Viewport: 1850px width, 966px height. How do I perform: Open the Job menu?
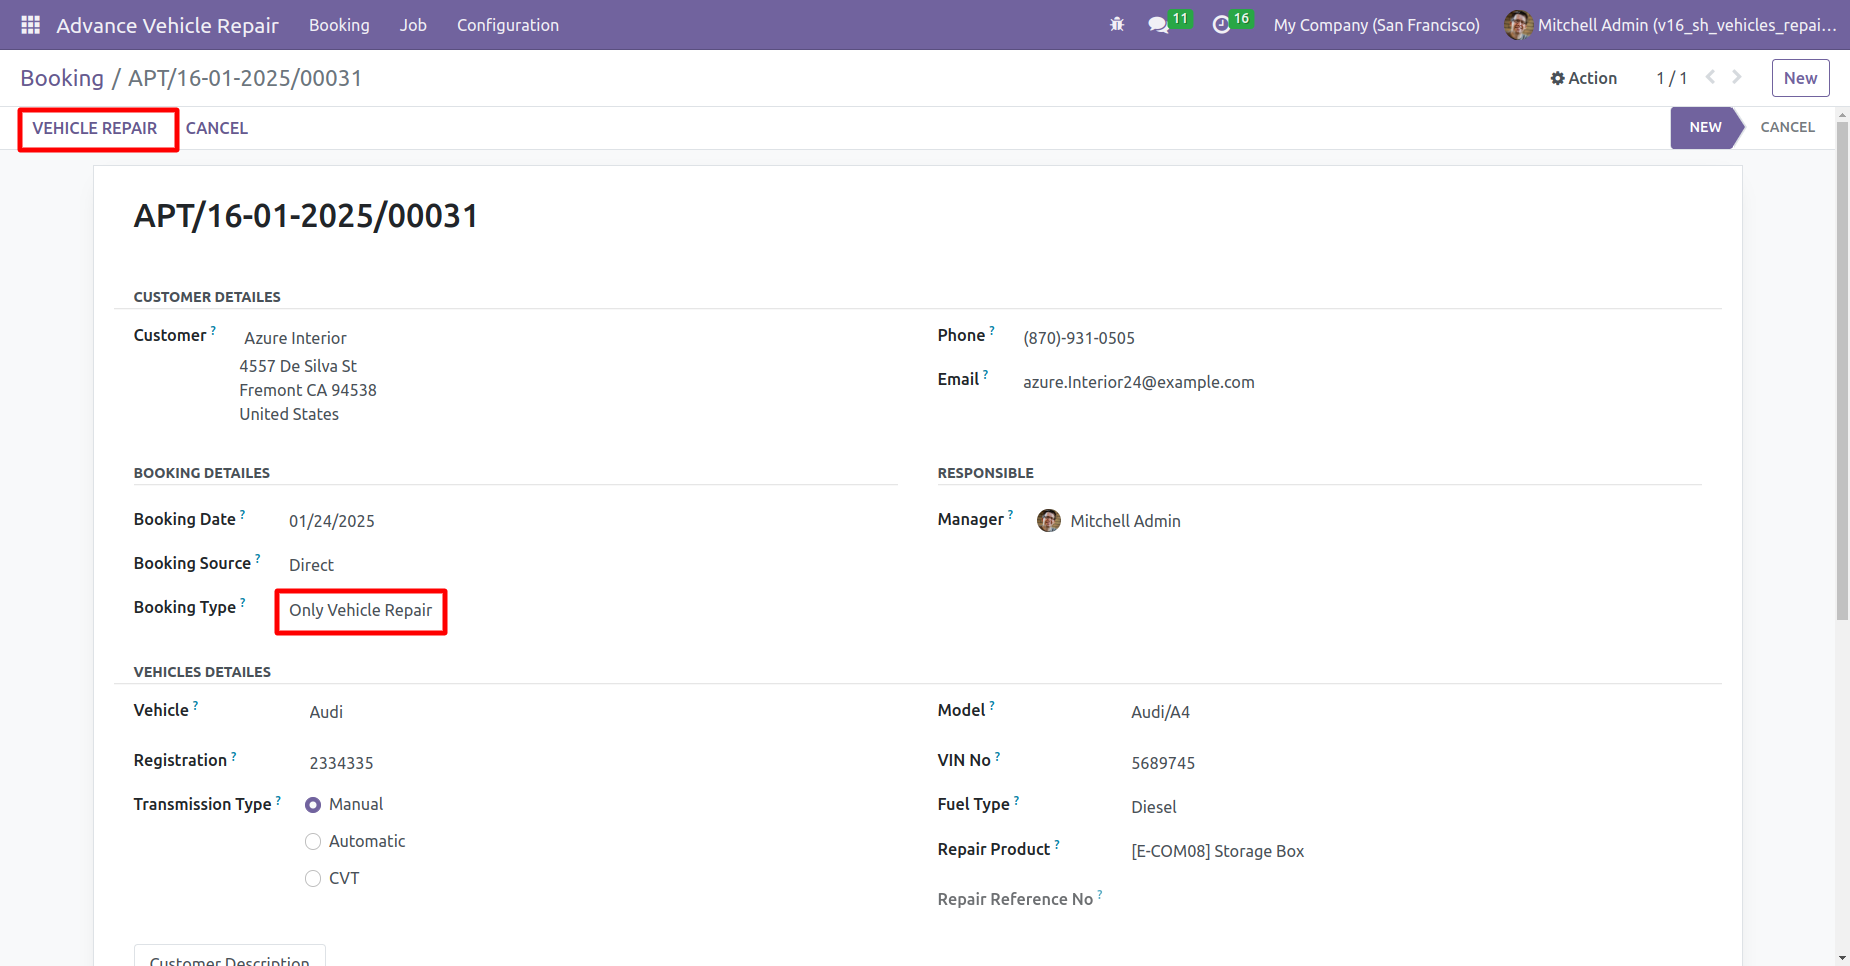[413, 25]
